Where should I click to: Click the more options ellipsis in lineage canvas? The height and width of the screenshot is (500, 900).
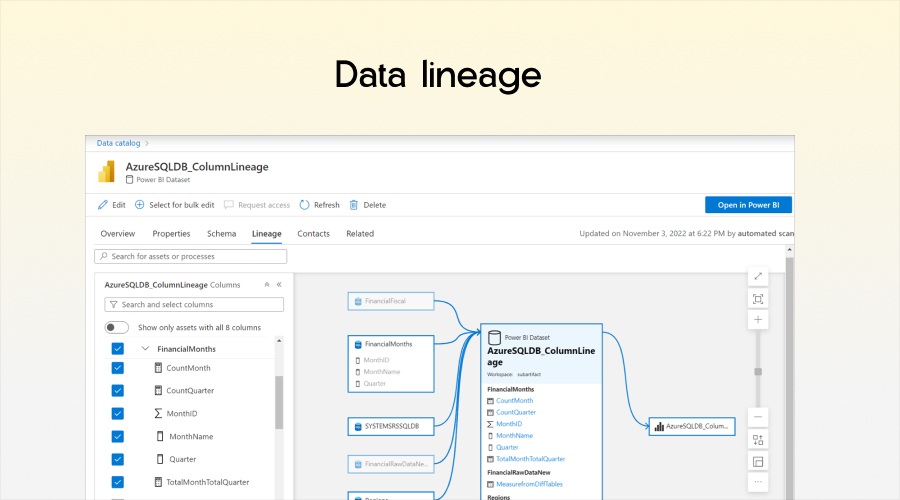758,482
